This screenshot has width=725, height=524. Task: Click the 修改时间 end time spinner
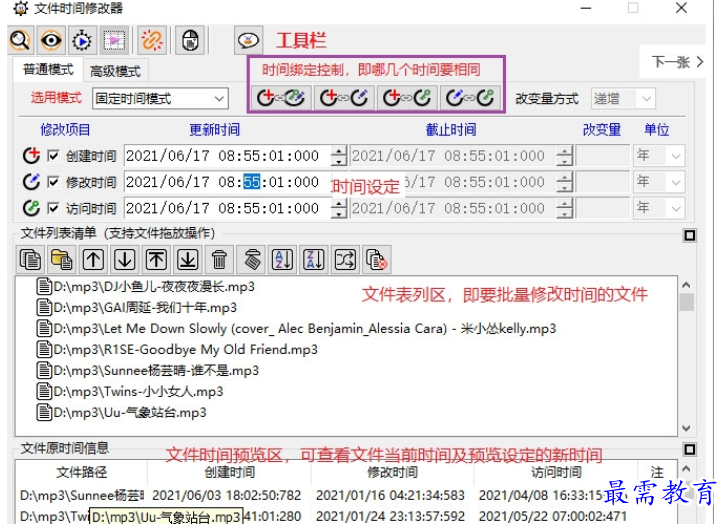click(x=565, y=182)
